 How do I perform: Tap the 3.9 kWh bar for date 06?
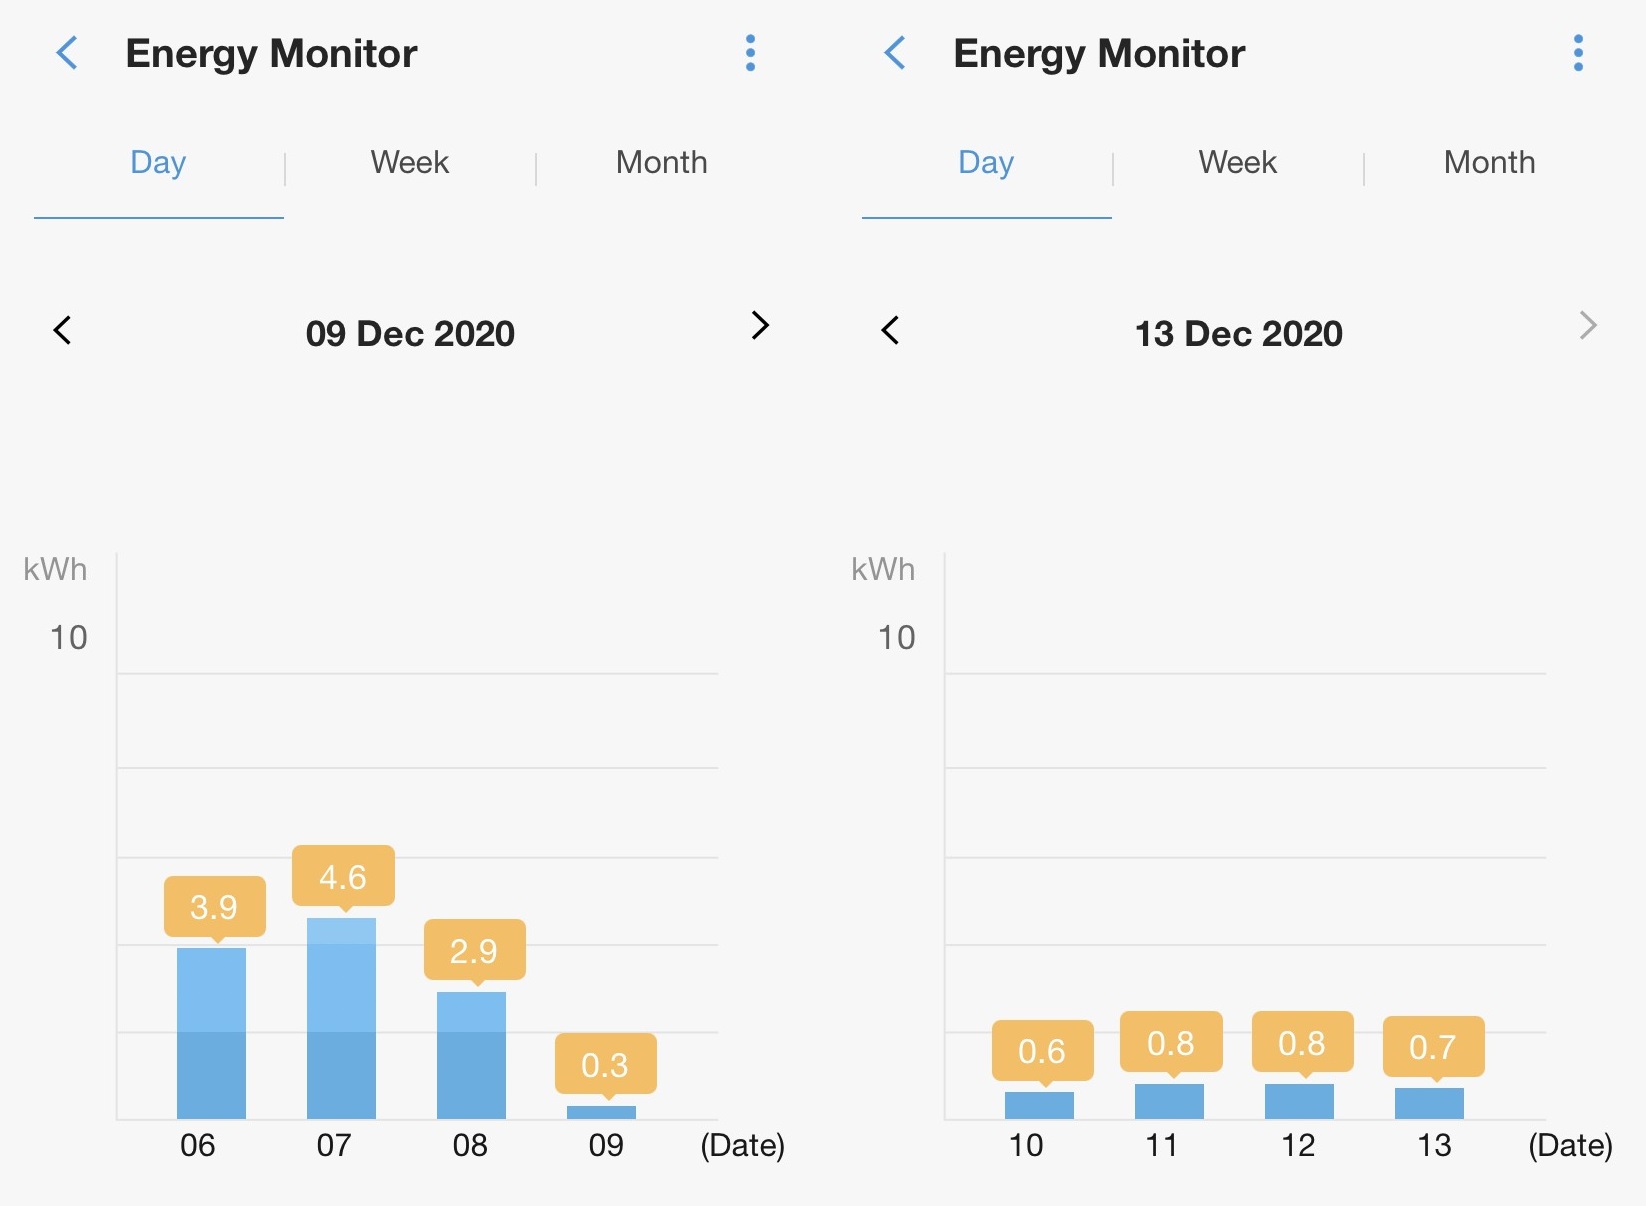point(211,1033)
